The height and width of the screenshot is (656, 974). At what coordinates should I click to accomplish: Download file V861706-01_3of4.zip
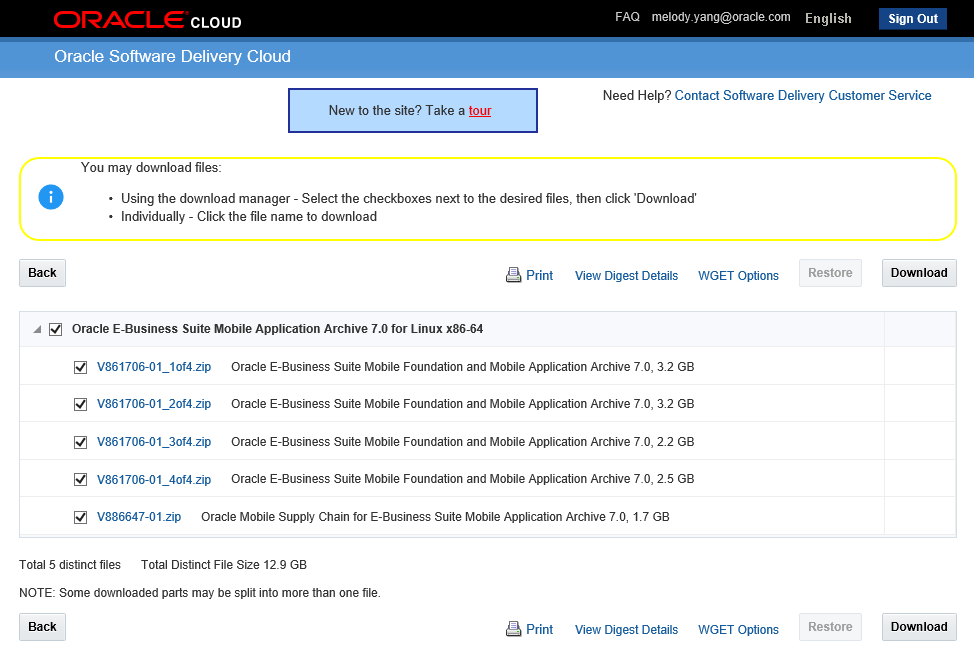pyautogui.click(x=154, y=442)
